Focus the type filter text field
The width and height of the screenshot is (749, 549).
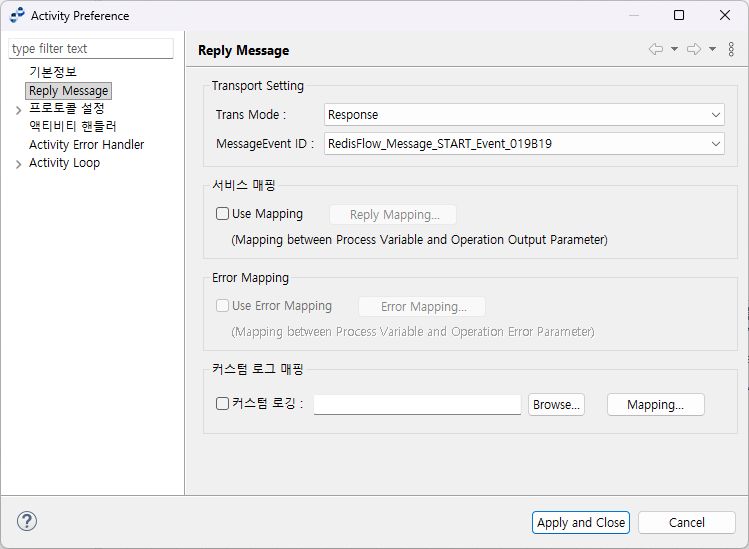point(91,48)
